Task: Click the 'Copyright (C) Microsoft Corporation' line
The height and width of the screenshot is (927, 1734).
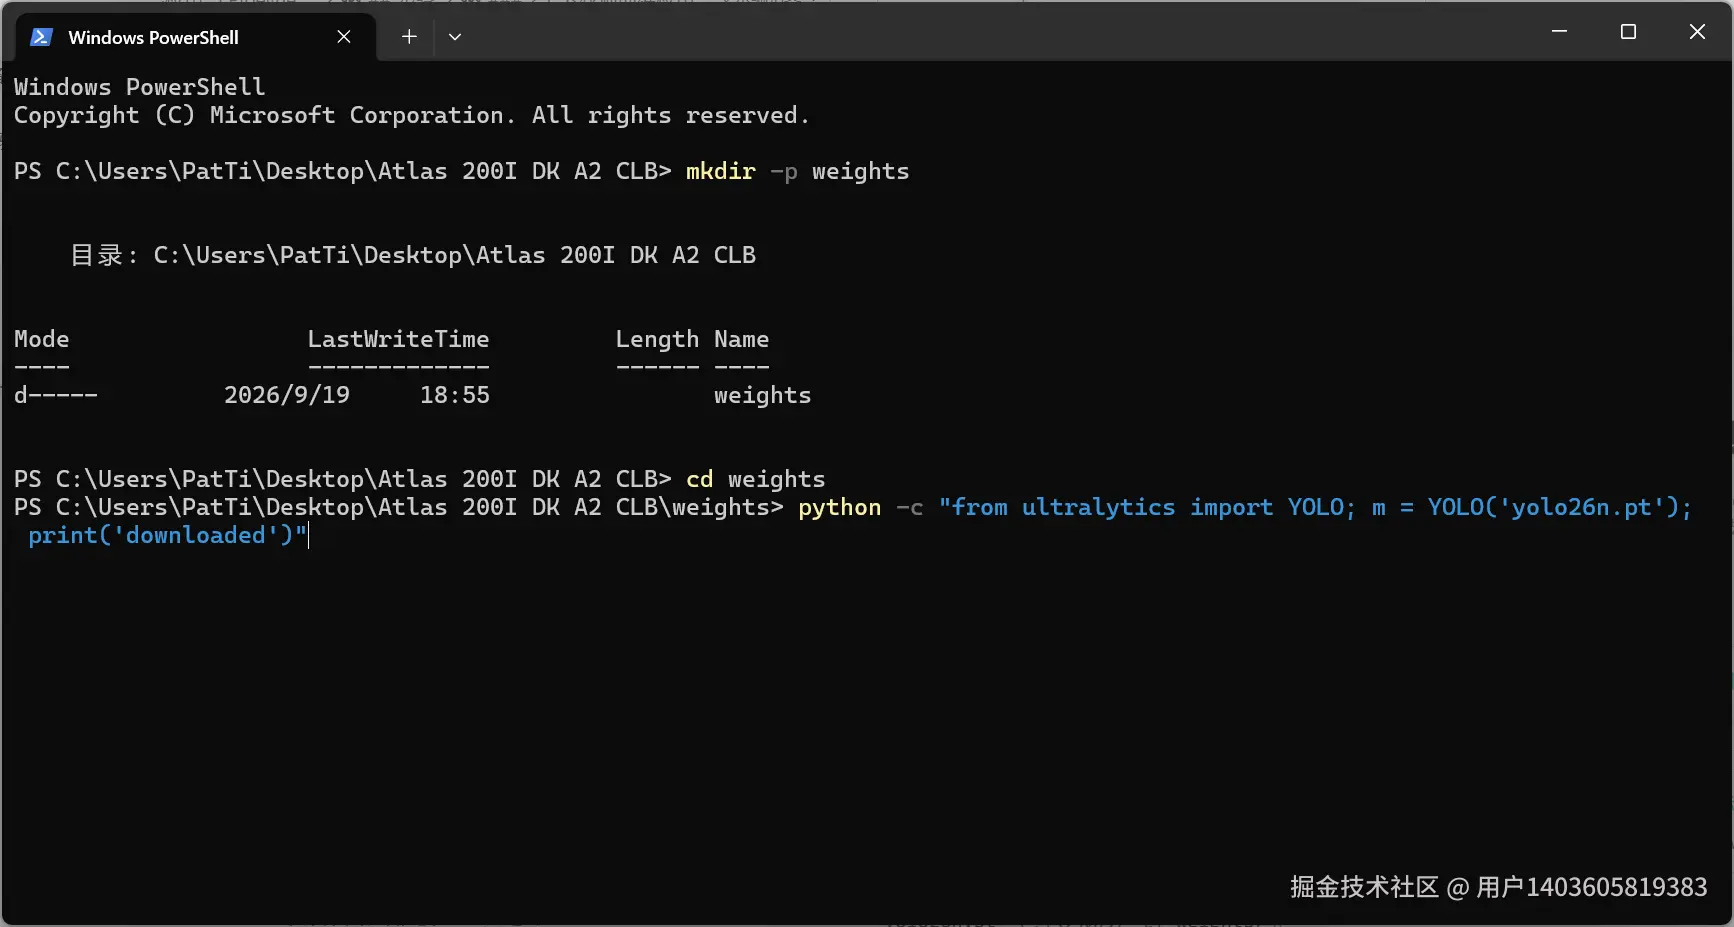Action: coord(412,115)
